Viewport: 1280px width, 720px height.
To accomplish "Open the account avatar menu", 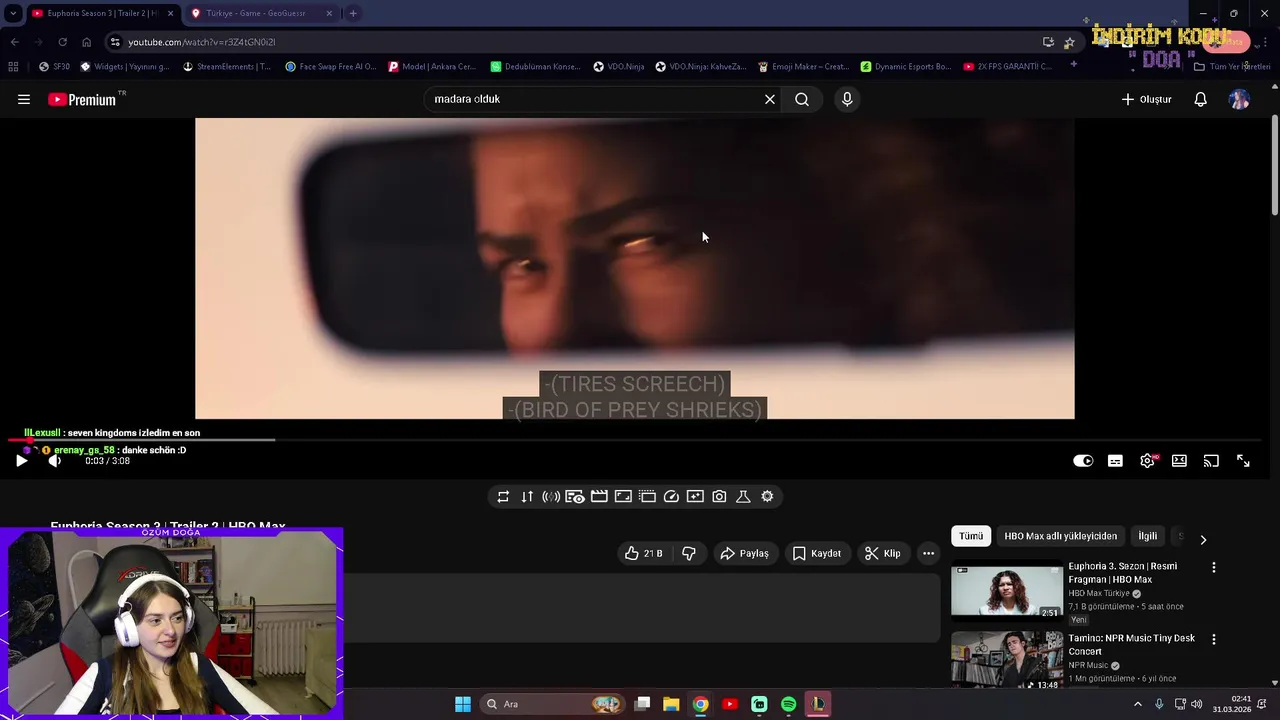I will [x=1240, y=99].
